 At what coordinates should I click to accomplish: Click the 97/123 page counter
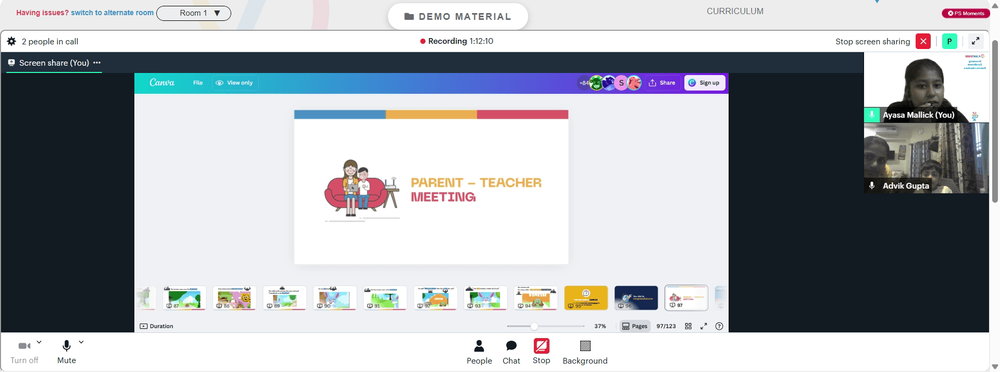point(666,326)
